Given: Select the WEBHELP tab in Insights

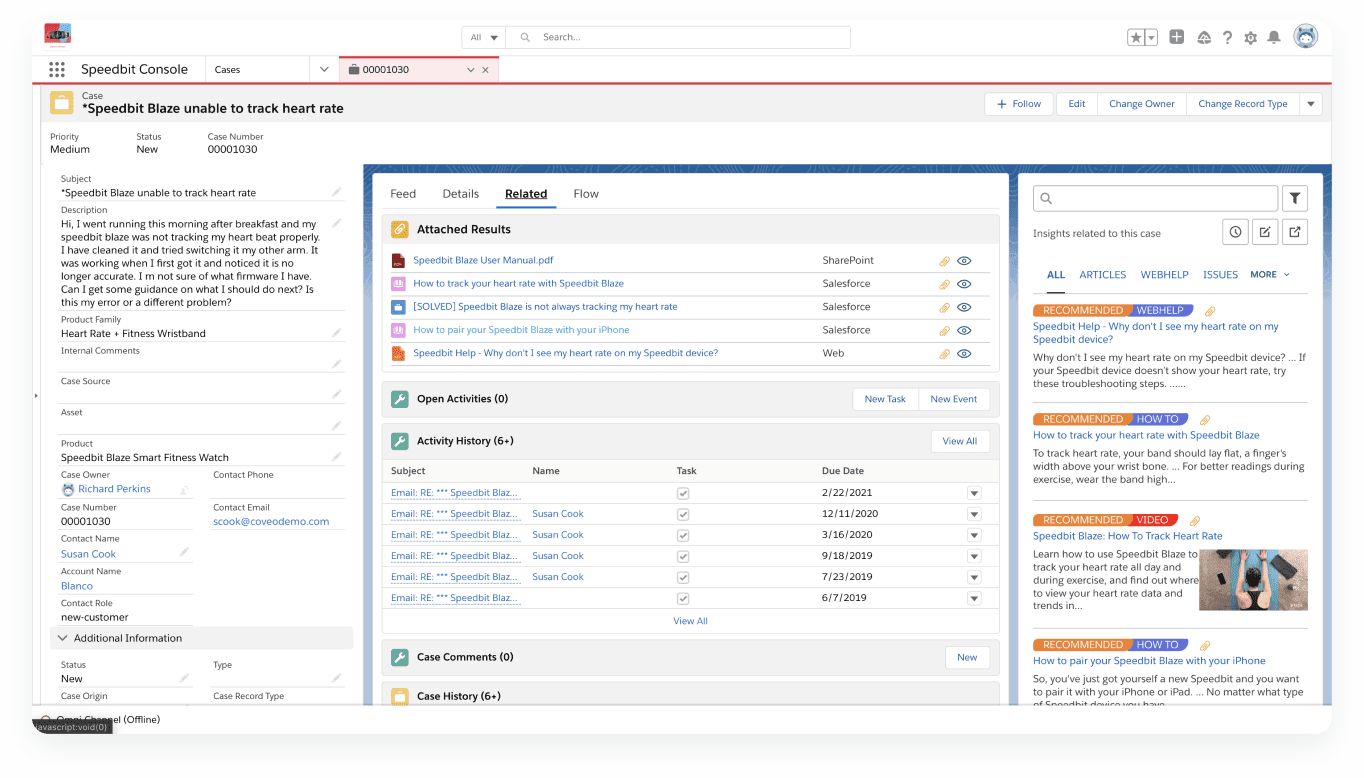Looking at the screenshot, I should 1165,275.
